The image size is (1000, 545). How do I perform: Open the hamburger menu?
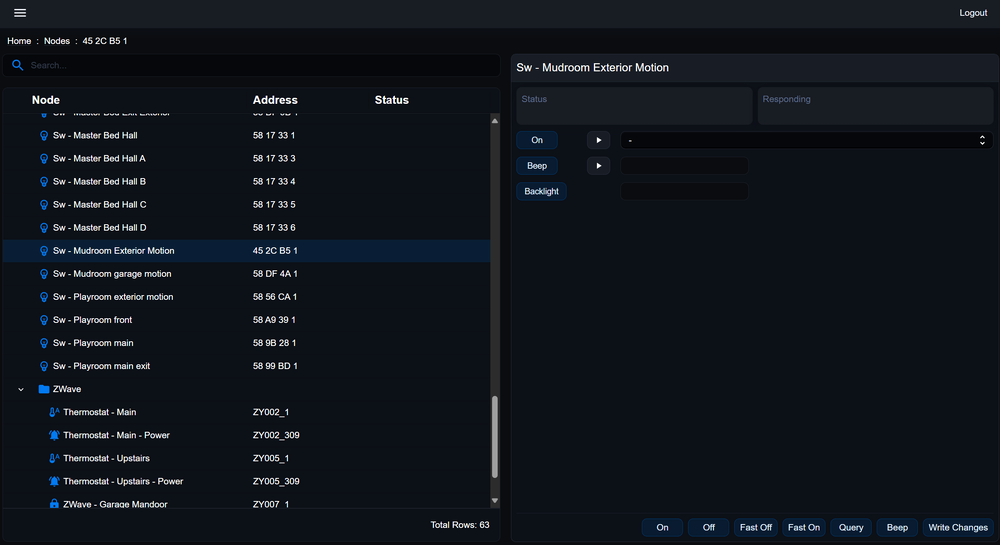(20, 13)
